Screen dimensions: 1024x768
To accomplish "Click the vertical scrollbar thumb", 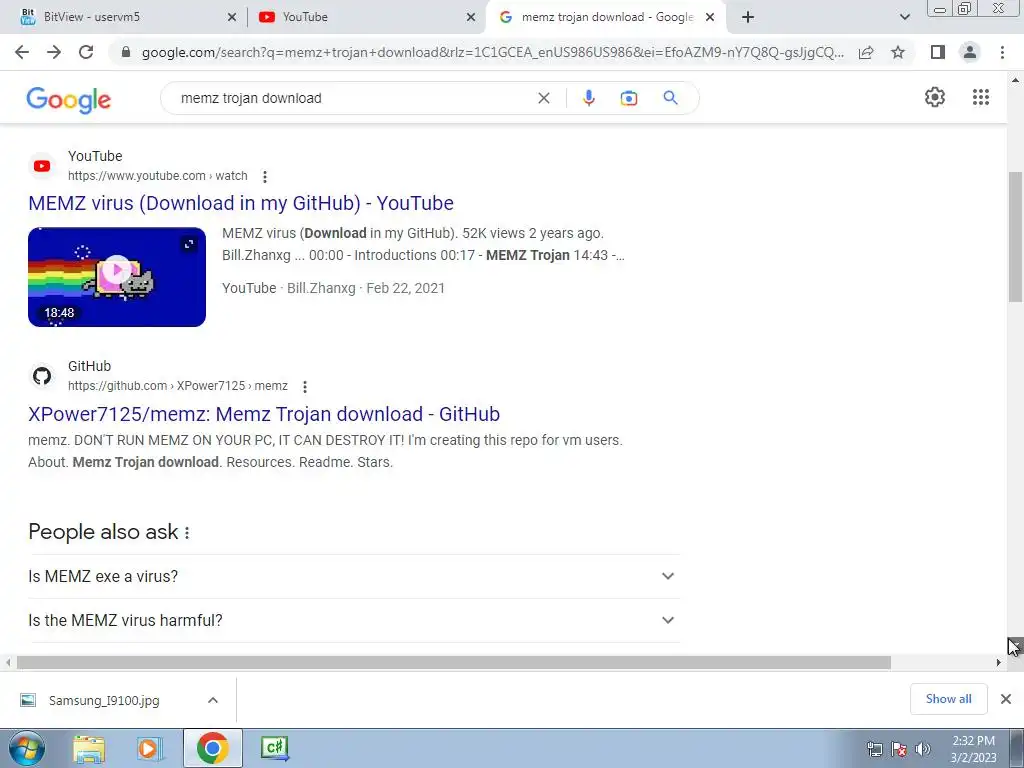I will [1015, 236].
